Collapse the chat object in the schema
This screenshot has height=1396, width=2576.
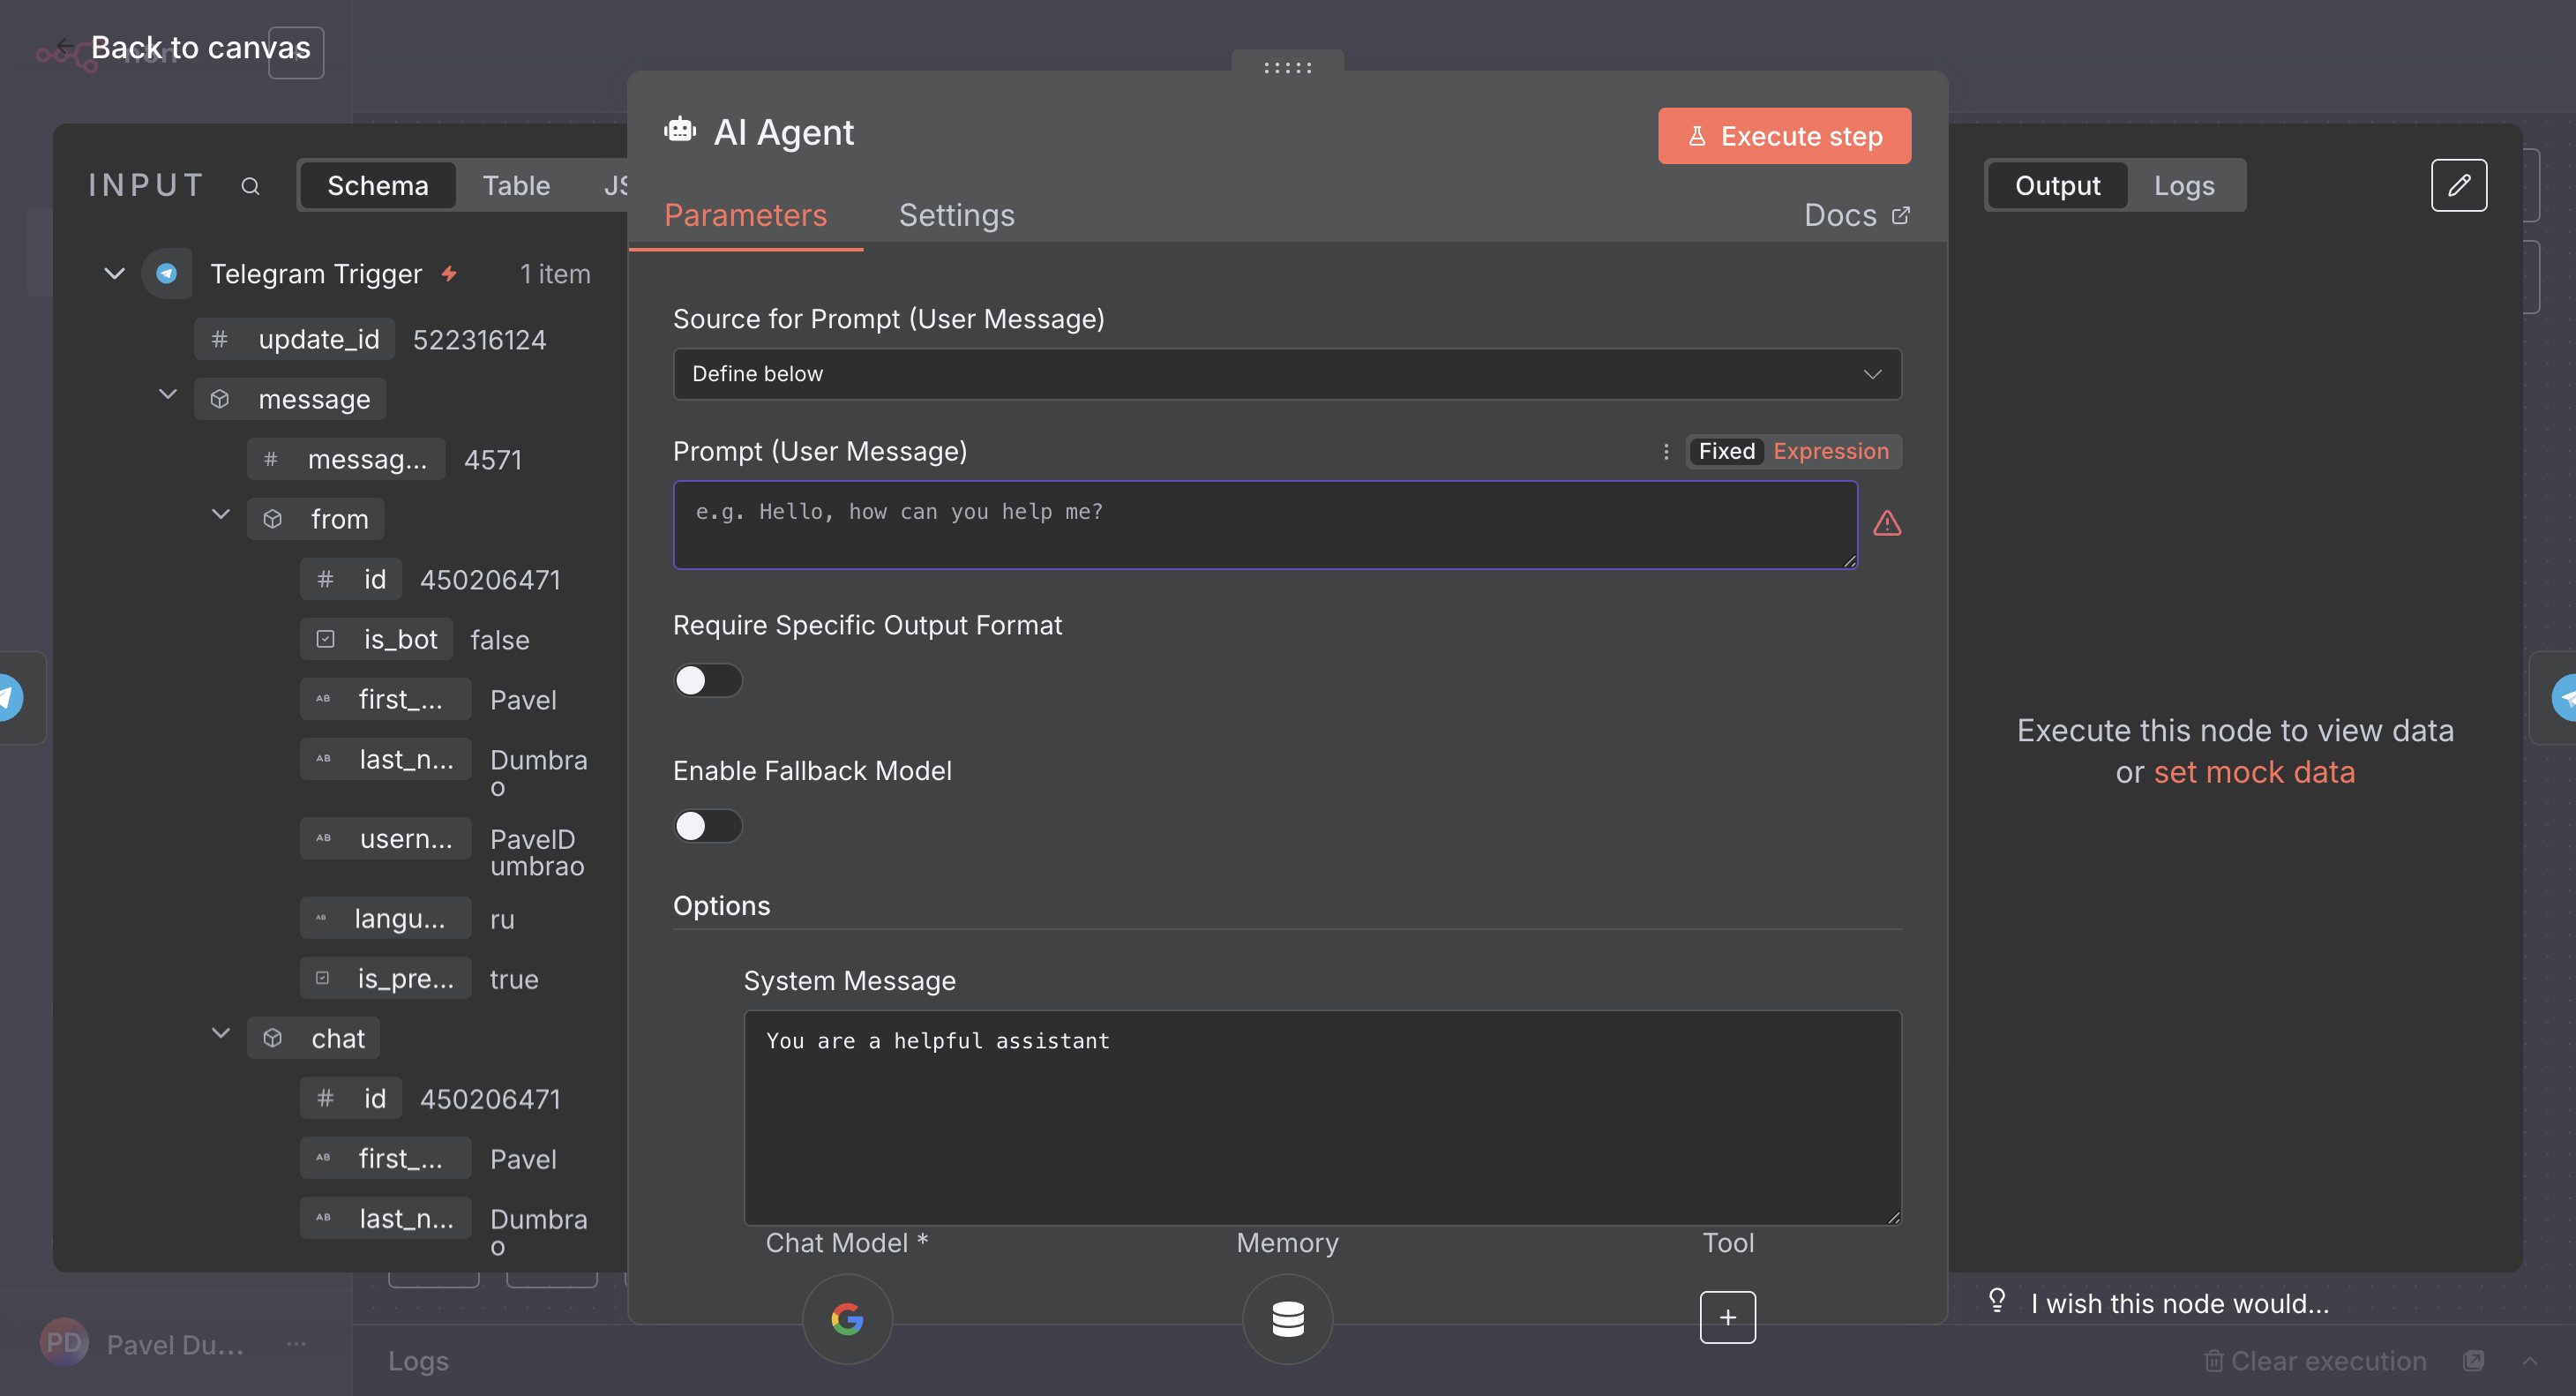tap(221, 1034)
